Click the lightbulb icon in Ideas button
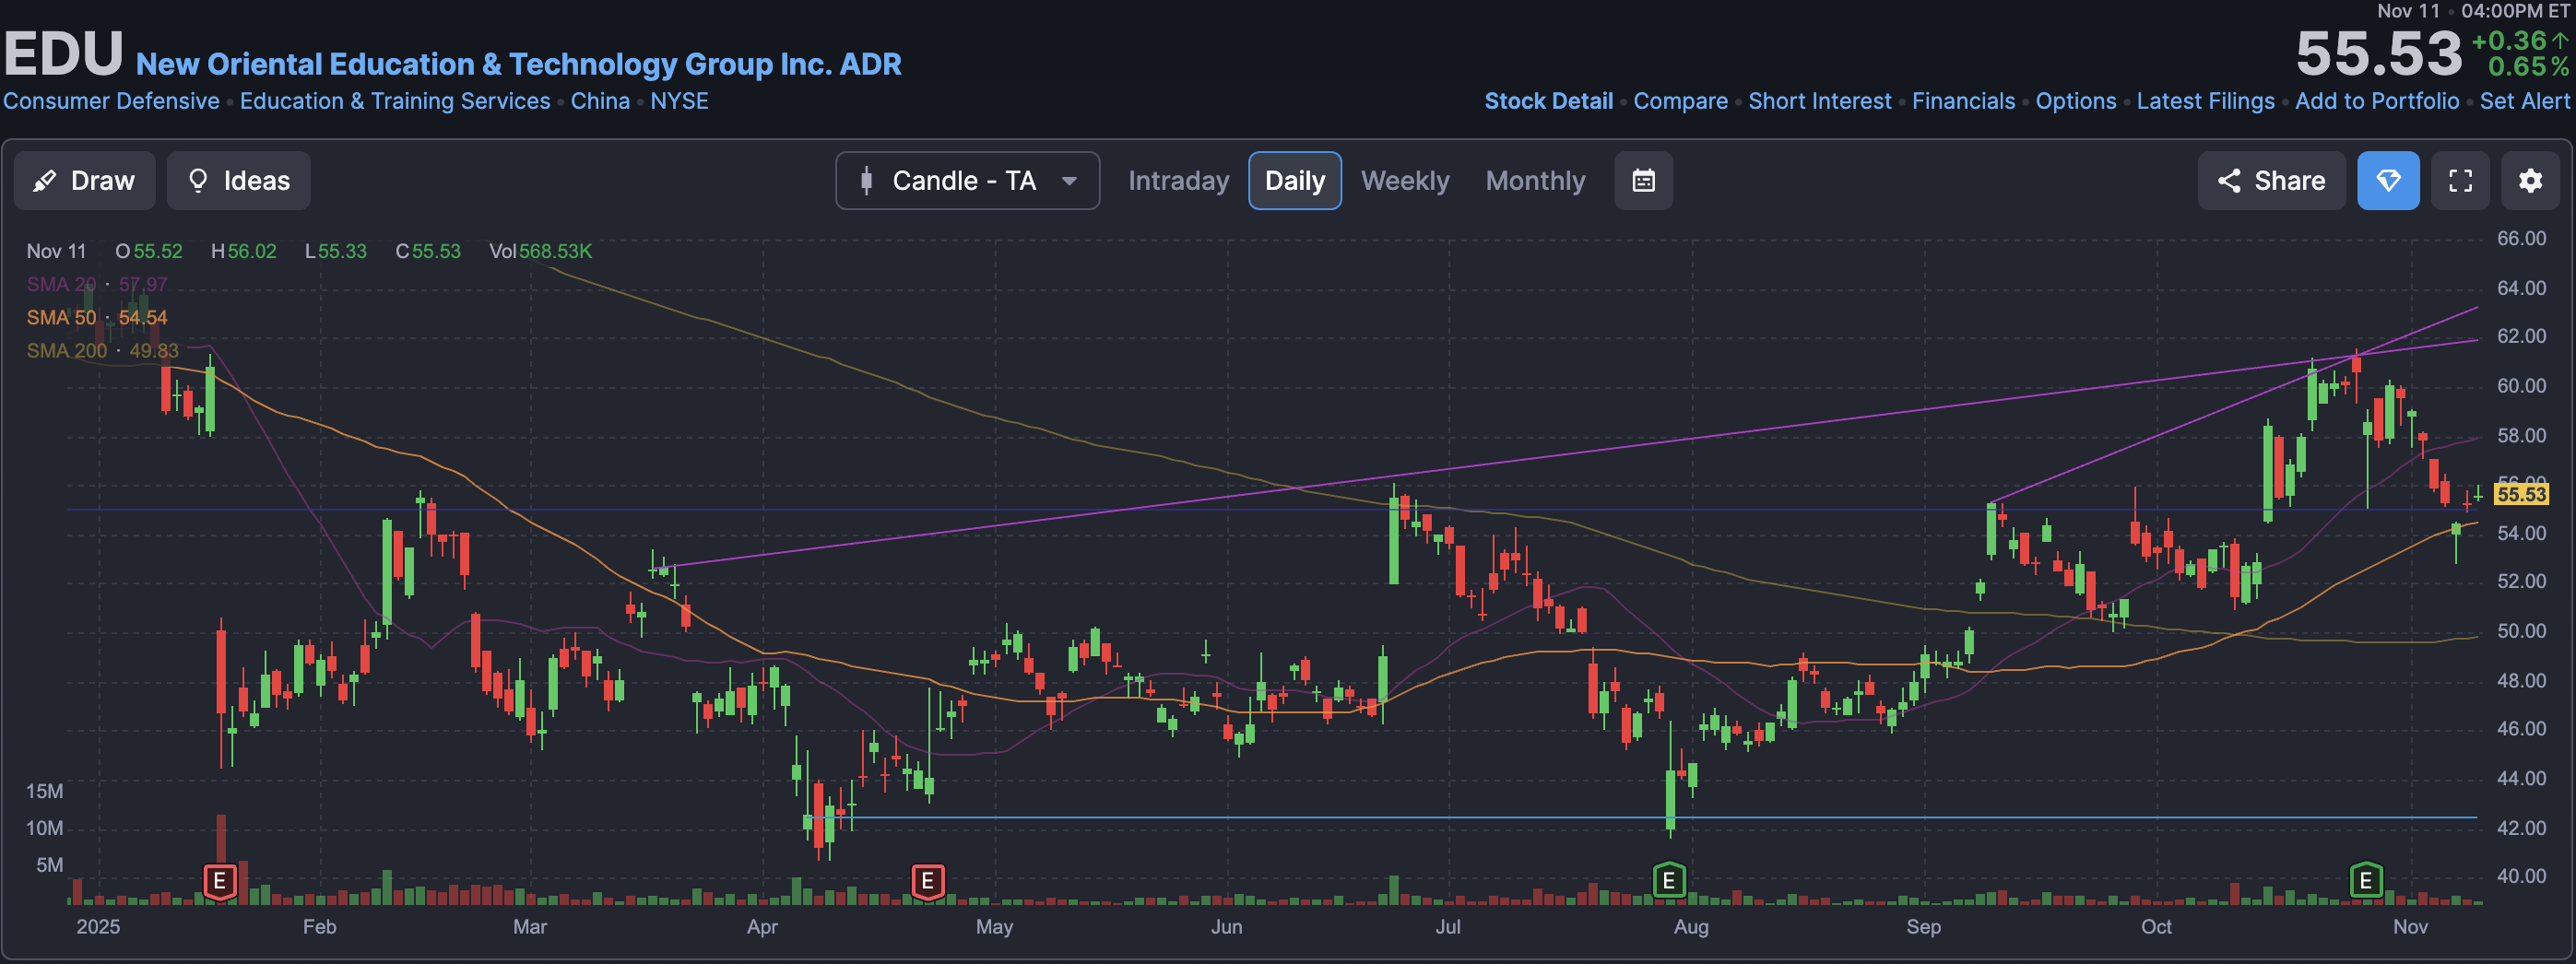Screen dimensions: 2576x964 point(198,180)
